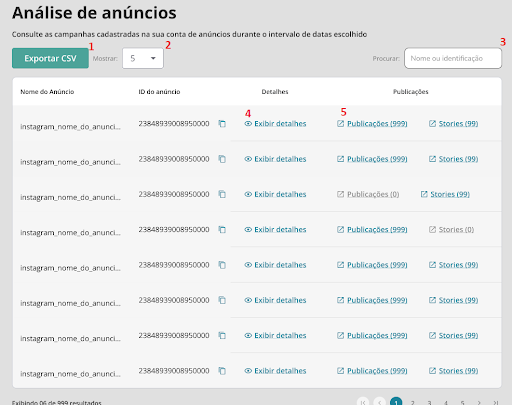
Task: Select current page 1 in pagination
Action: pos(396,402)
